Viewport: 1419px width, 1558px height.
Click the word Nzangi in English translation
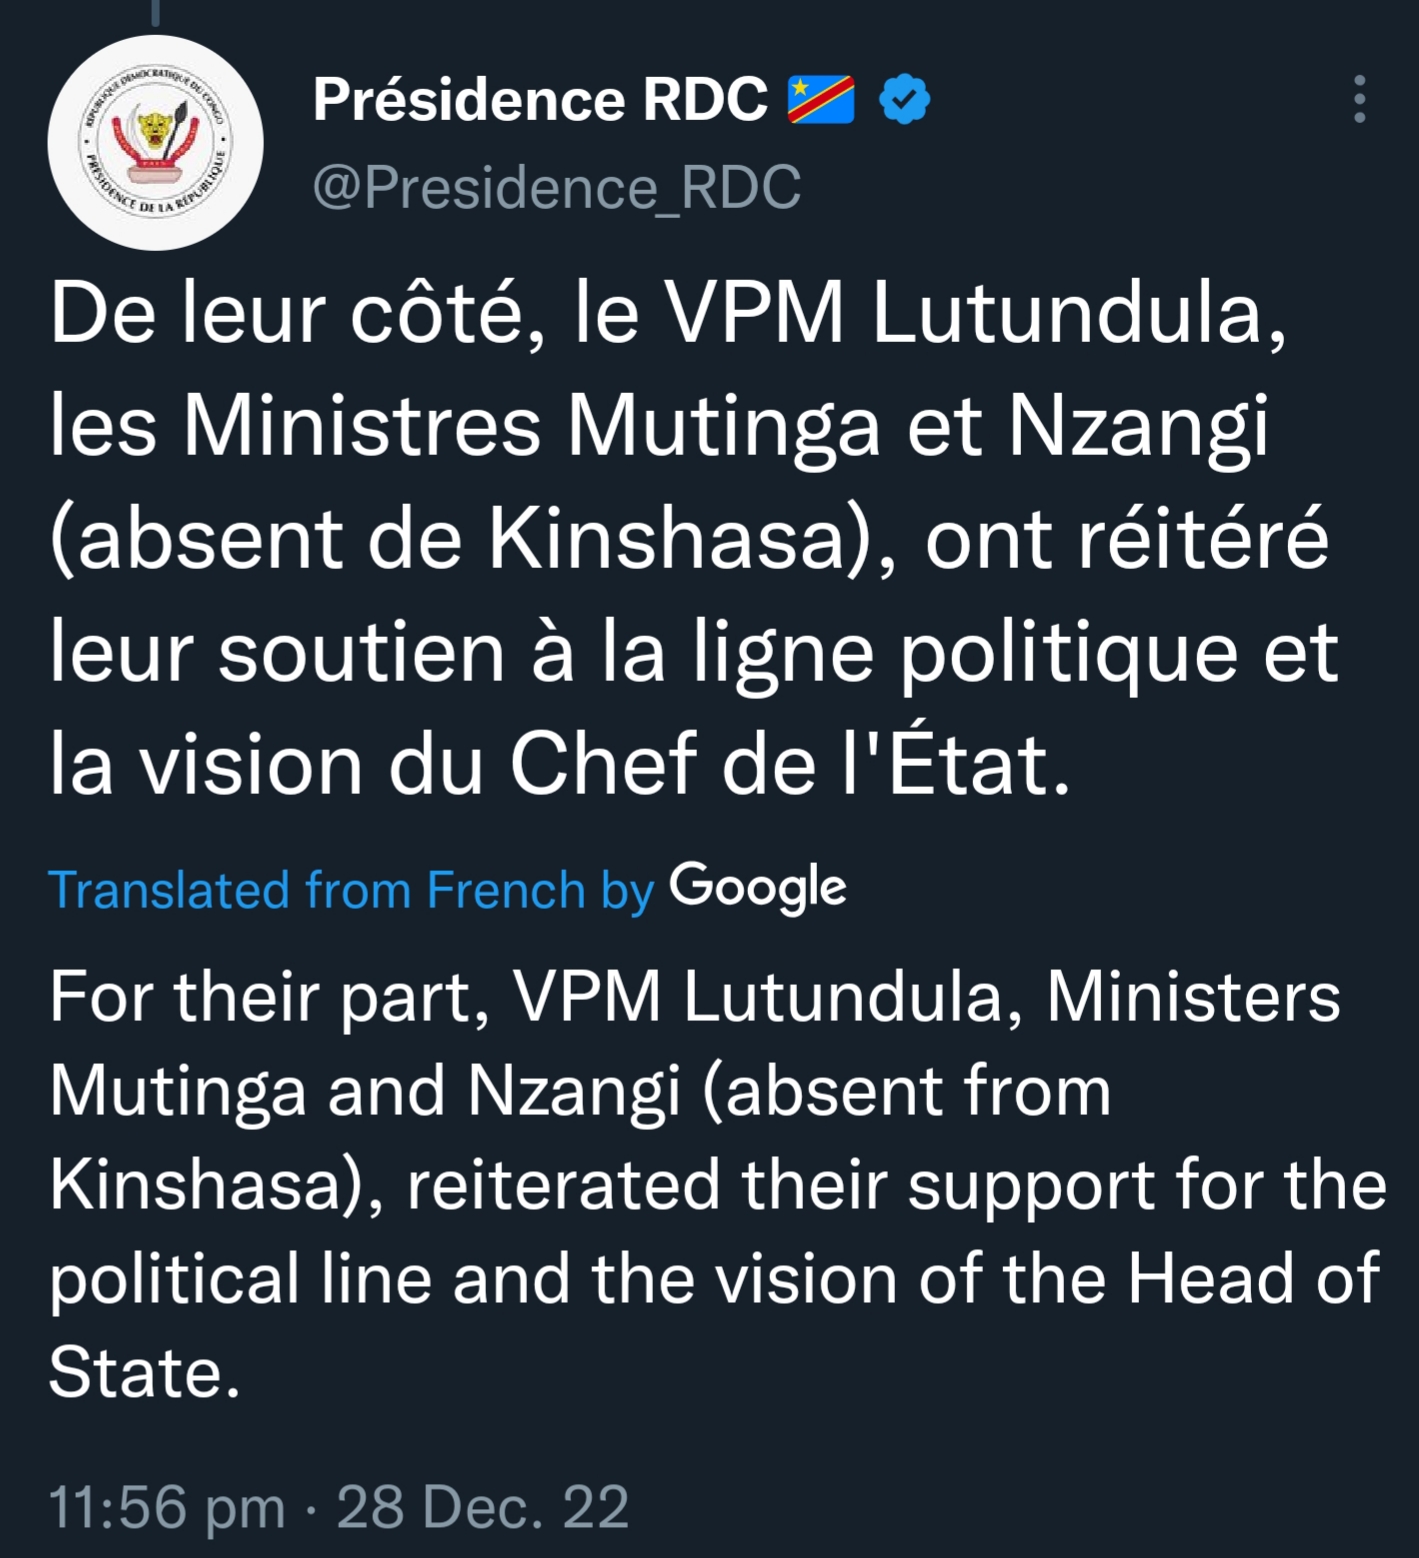[x=574, y=1091]
